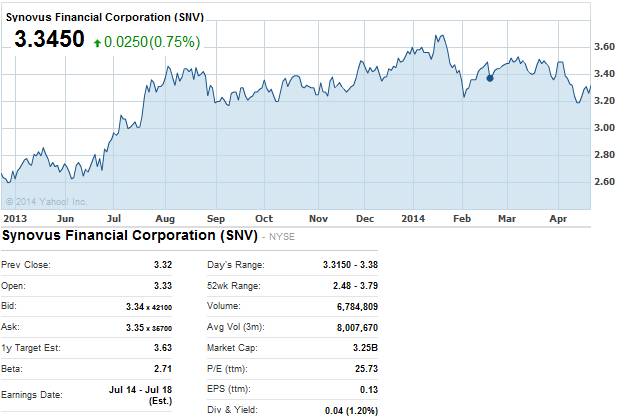Image resolution: width=627 pixels, height=418 pixels.
Task: Click Day's Range value 3.3150 - 3.38
Action: 350,265
